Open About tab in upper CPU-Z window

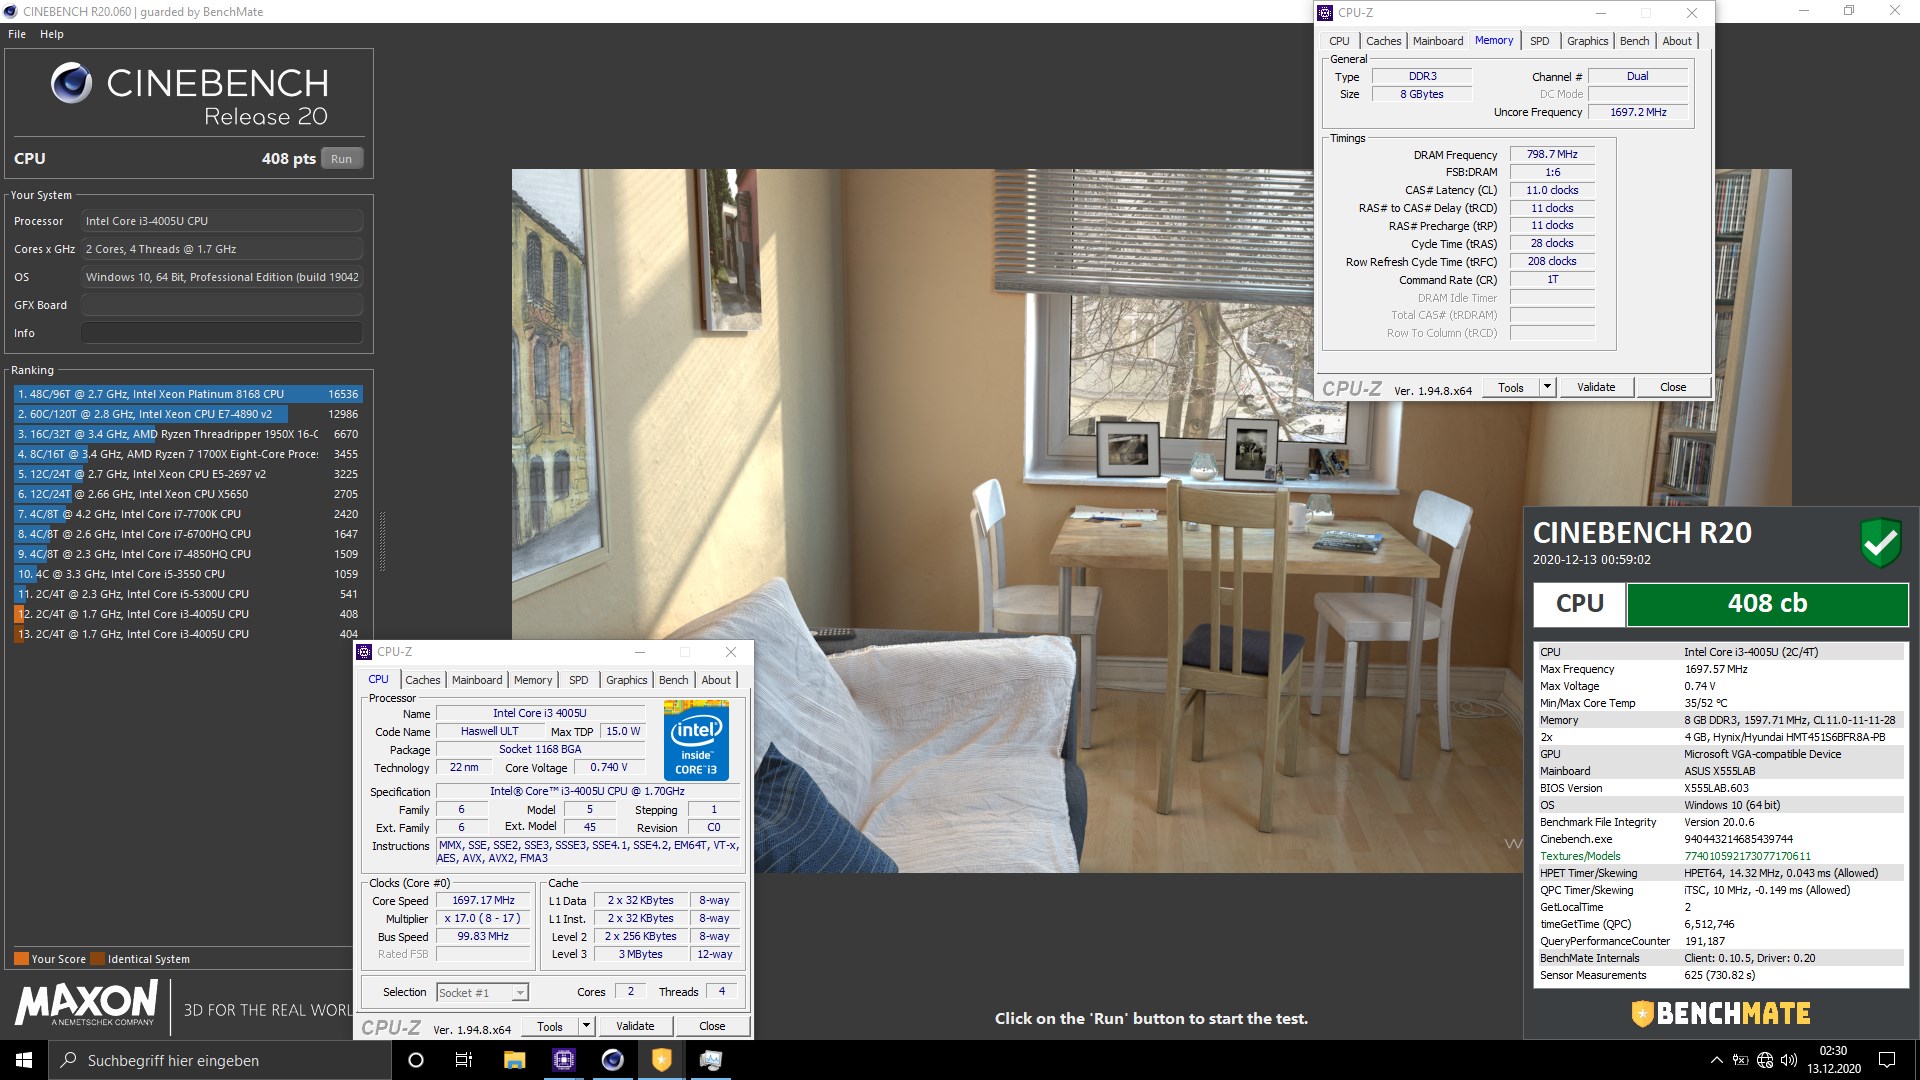1677,41
